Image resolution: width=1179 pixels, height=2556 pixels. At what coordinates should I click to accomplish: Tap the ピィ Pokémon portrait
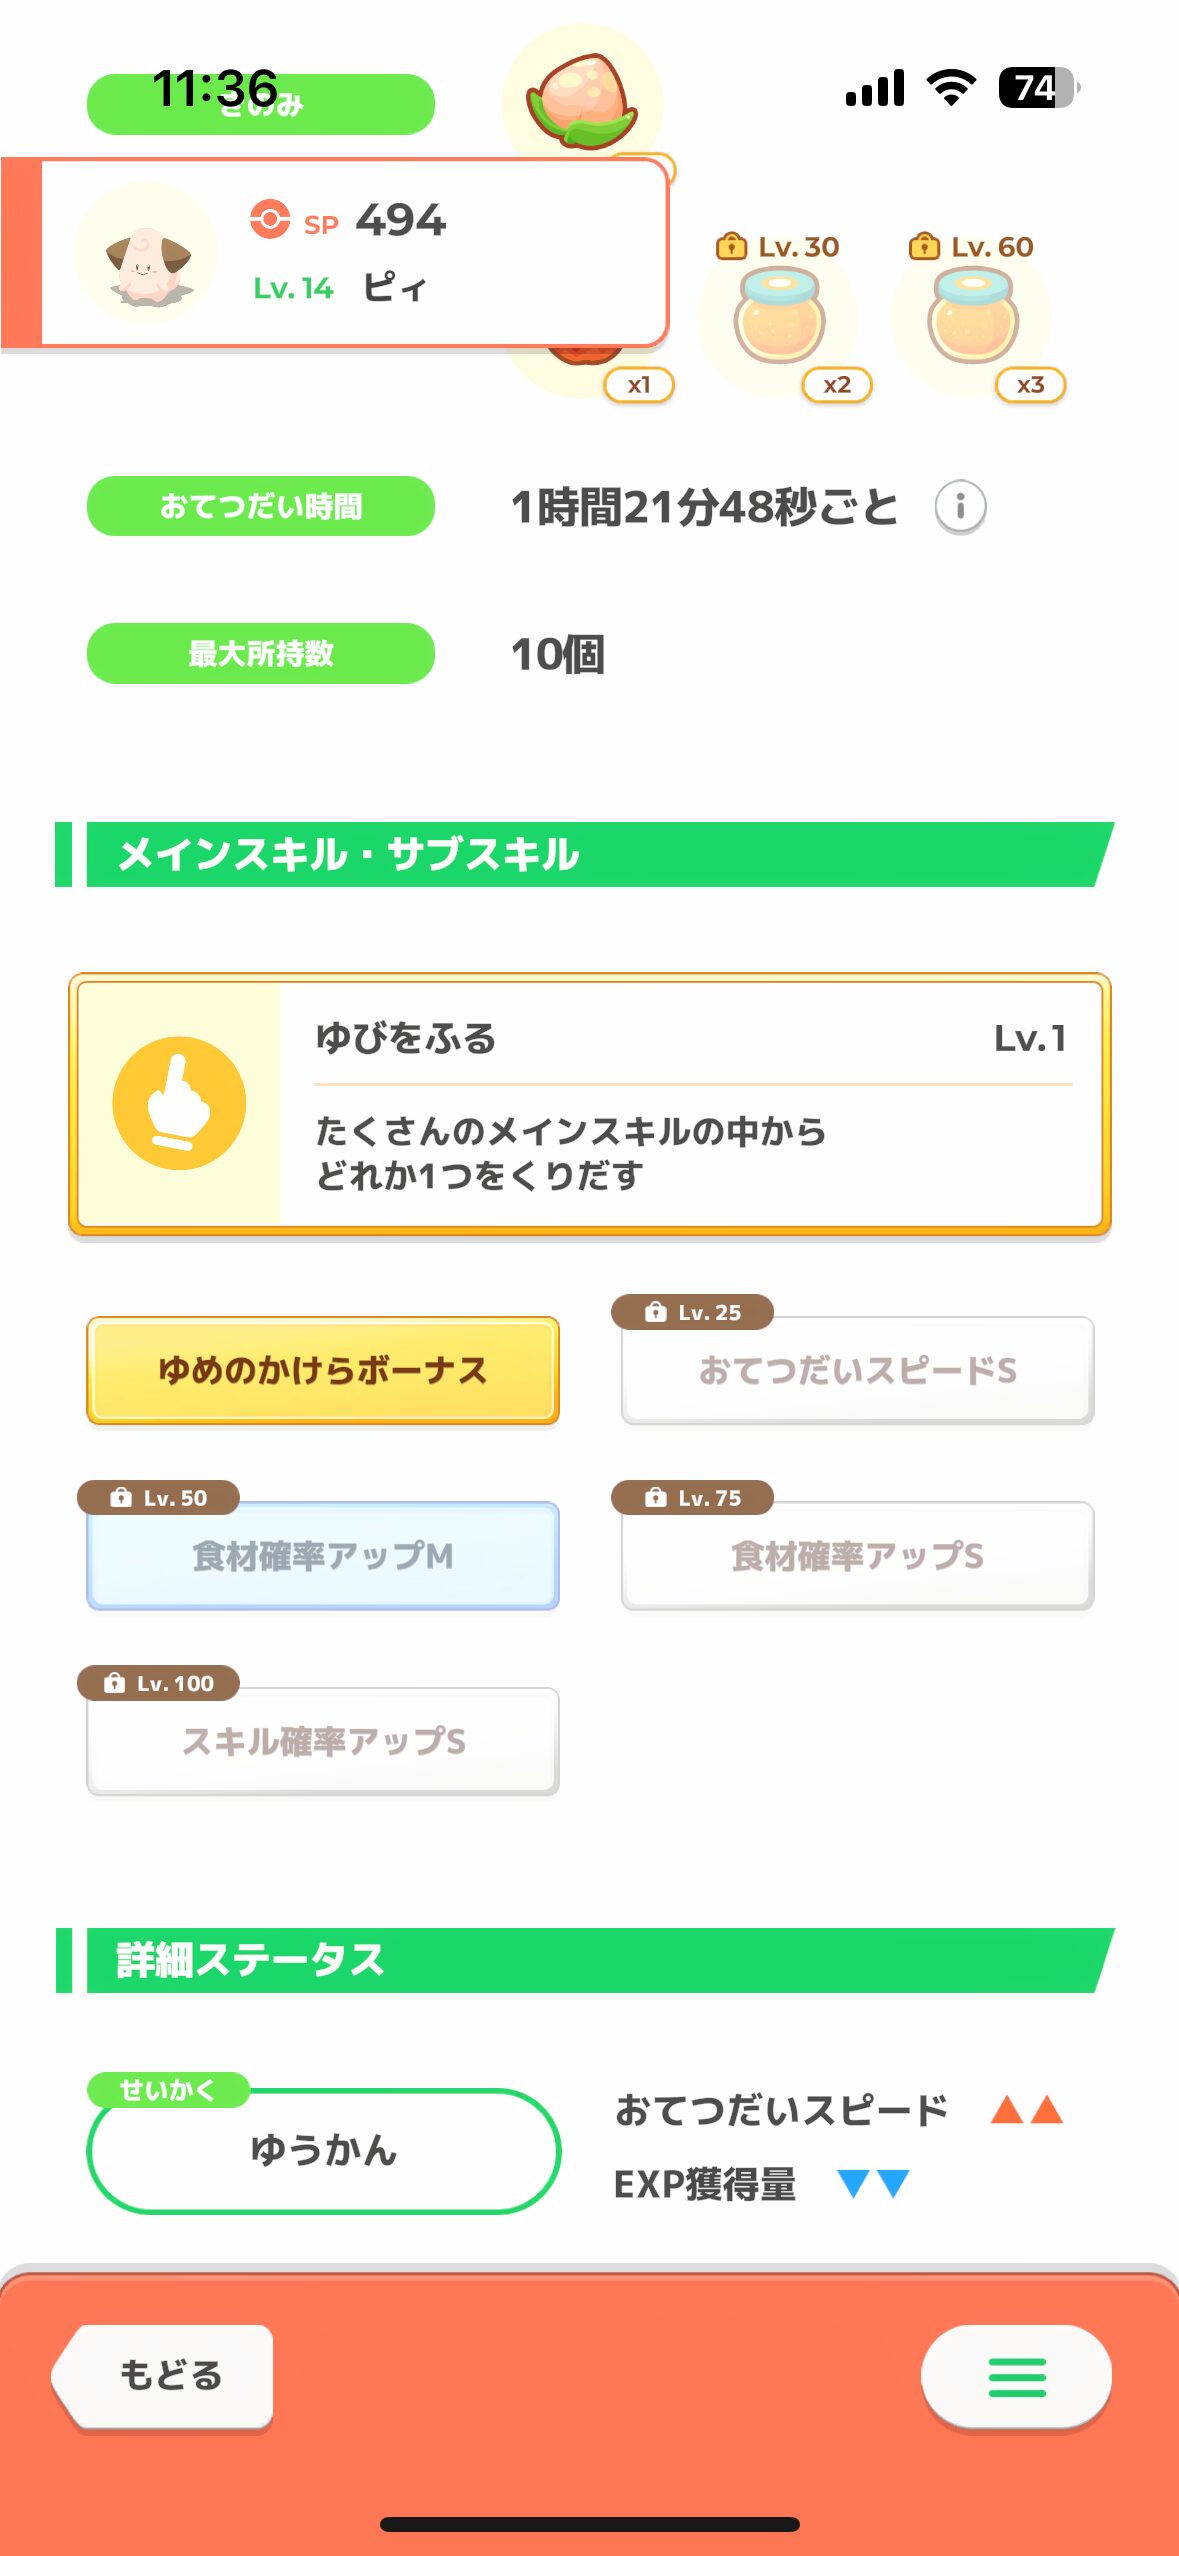click(x=147, y=253)
